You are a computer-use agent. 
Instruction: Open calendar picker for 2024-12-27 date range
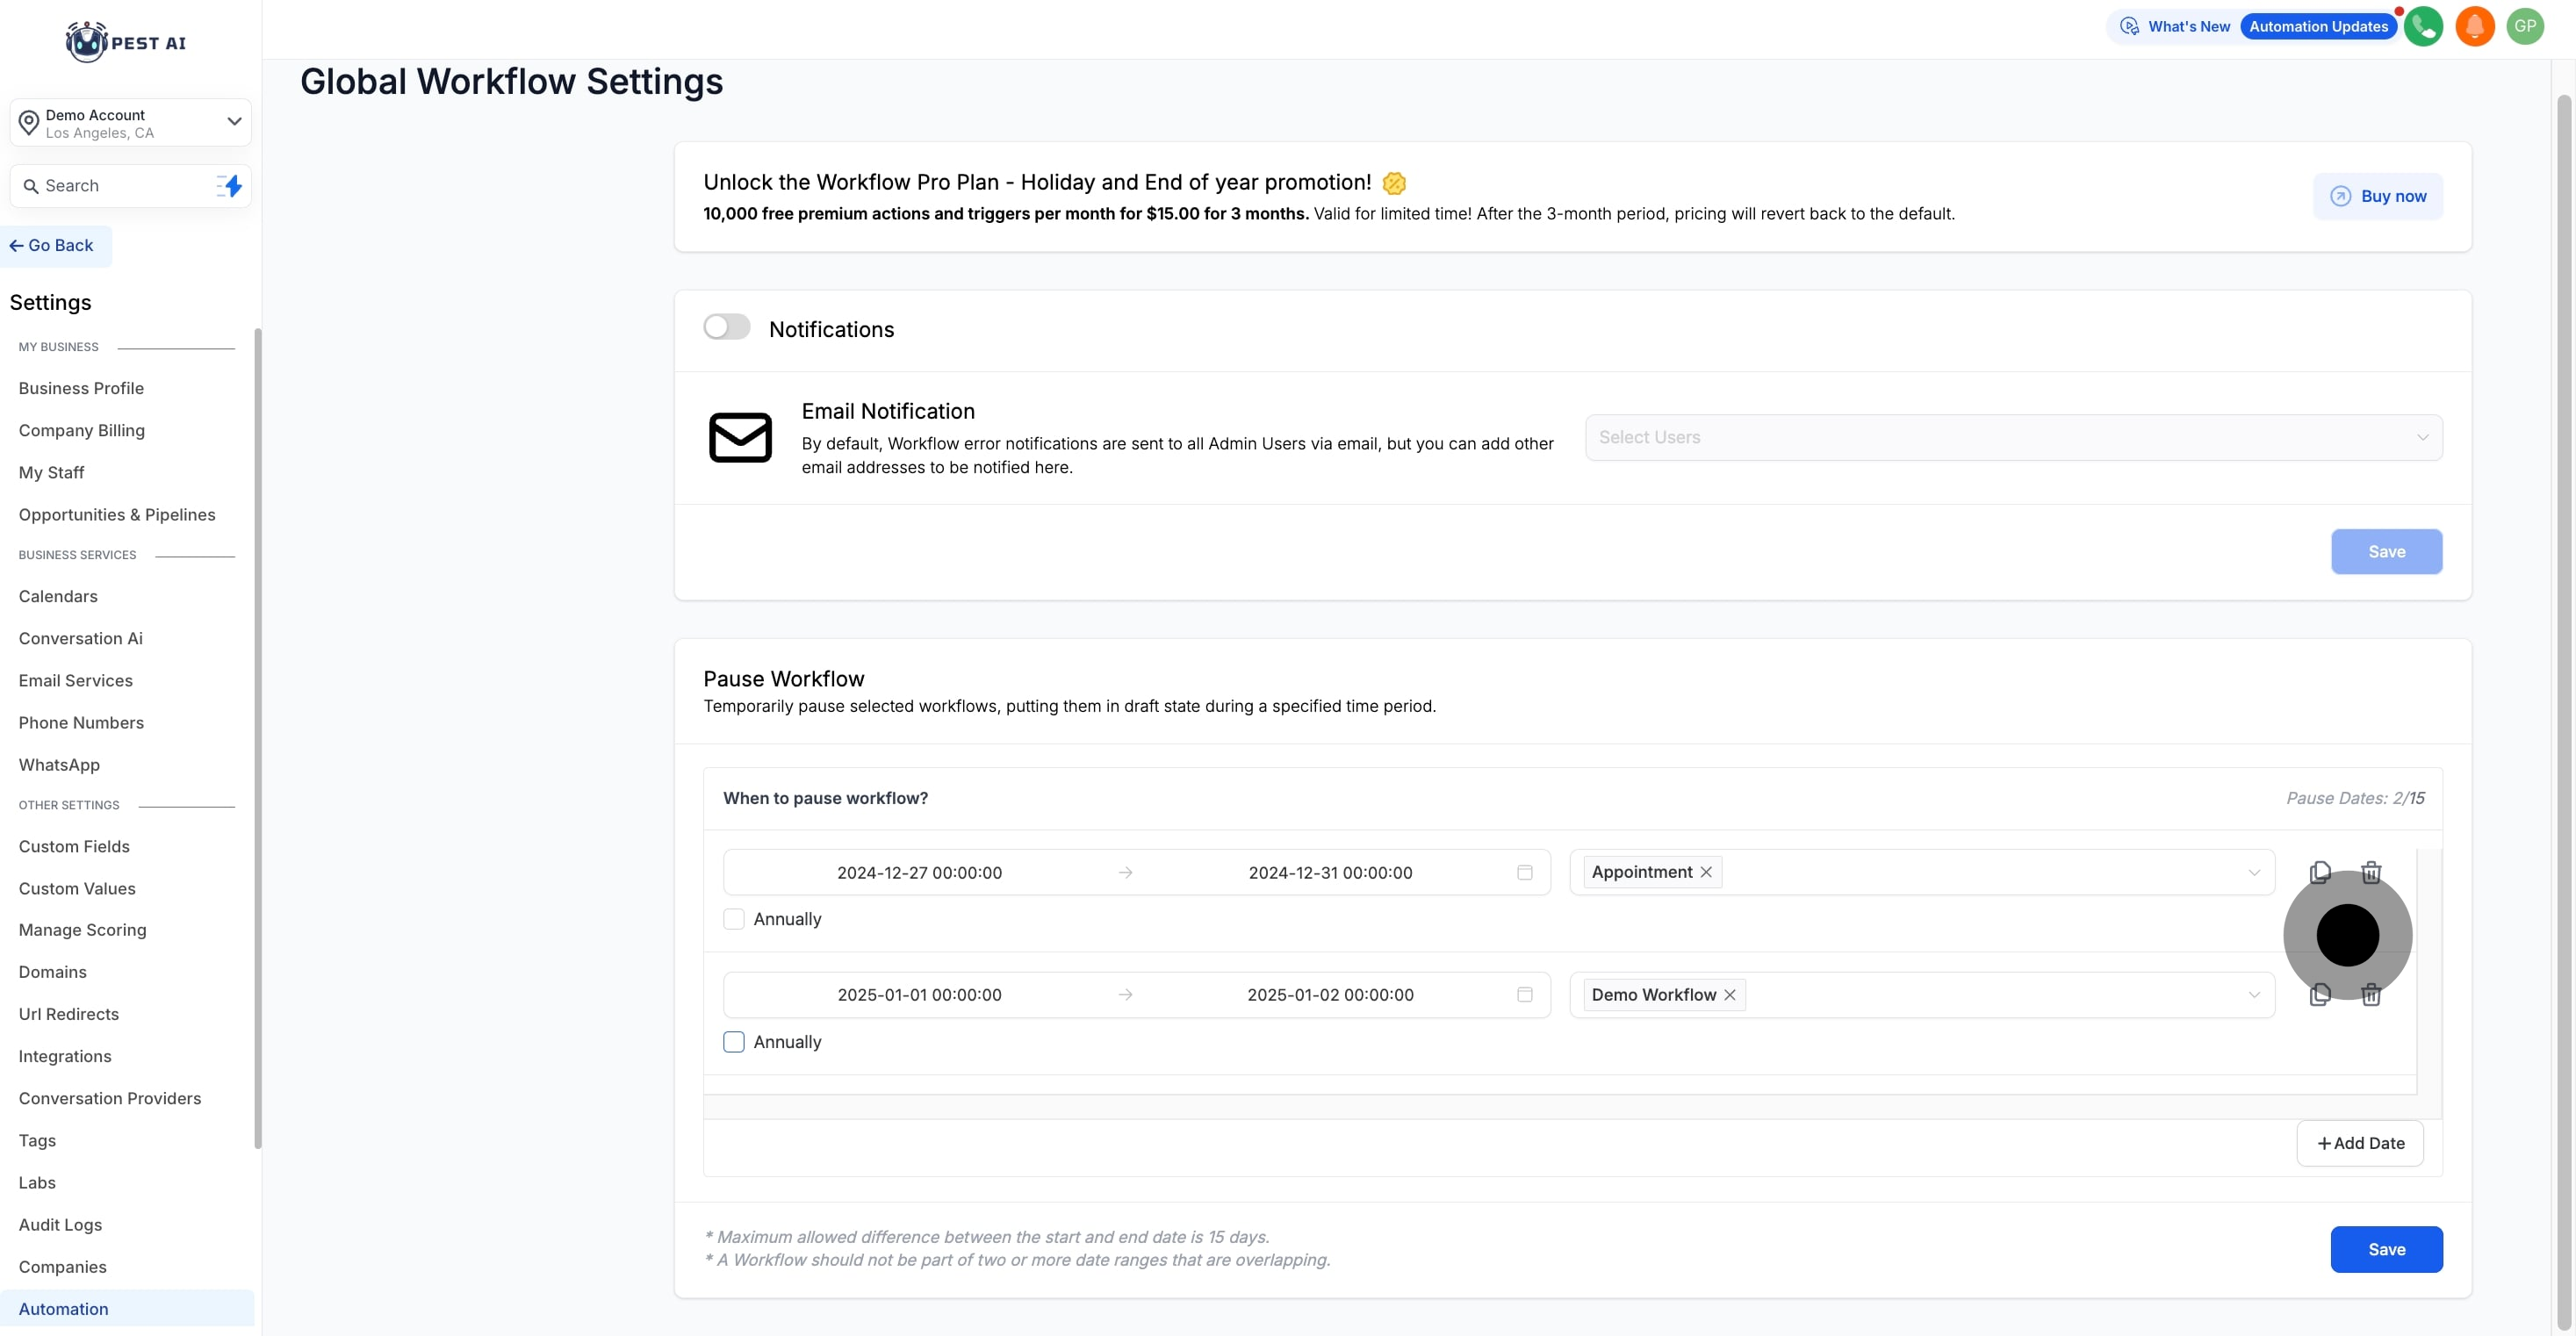pos(1524,872)
